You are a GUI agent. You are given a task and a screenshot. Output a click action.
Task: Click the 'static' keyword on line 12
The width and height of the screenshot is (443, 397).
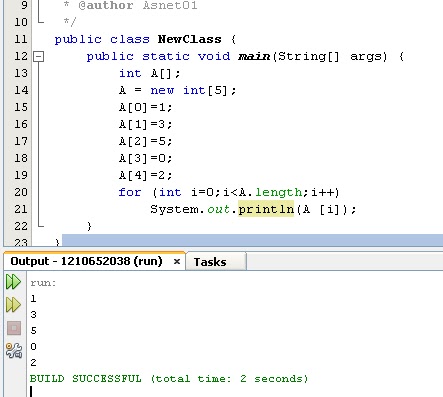tap(166, 56)
